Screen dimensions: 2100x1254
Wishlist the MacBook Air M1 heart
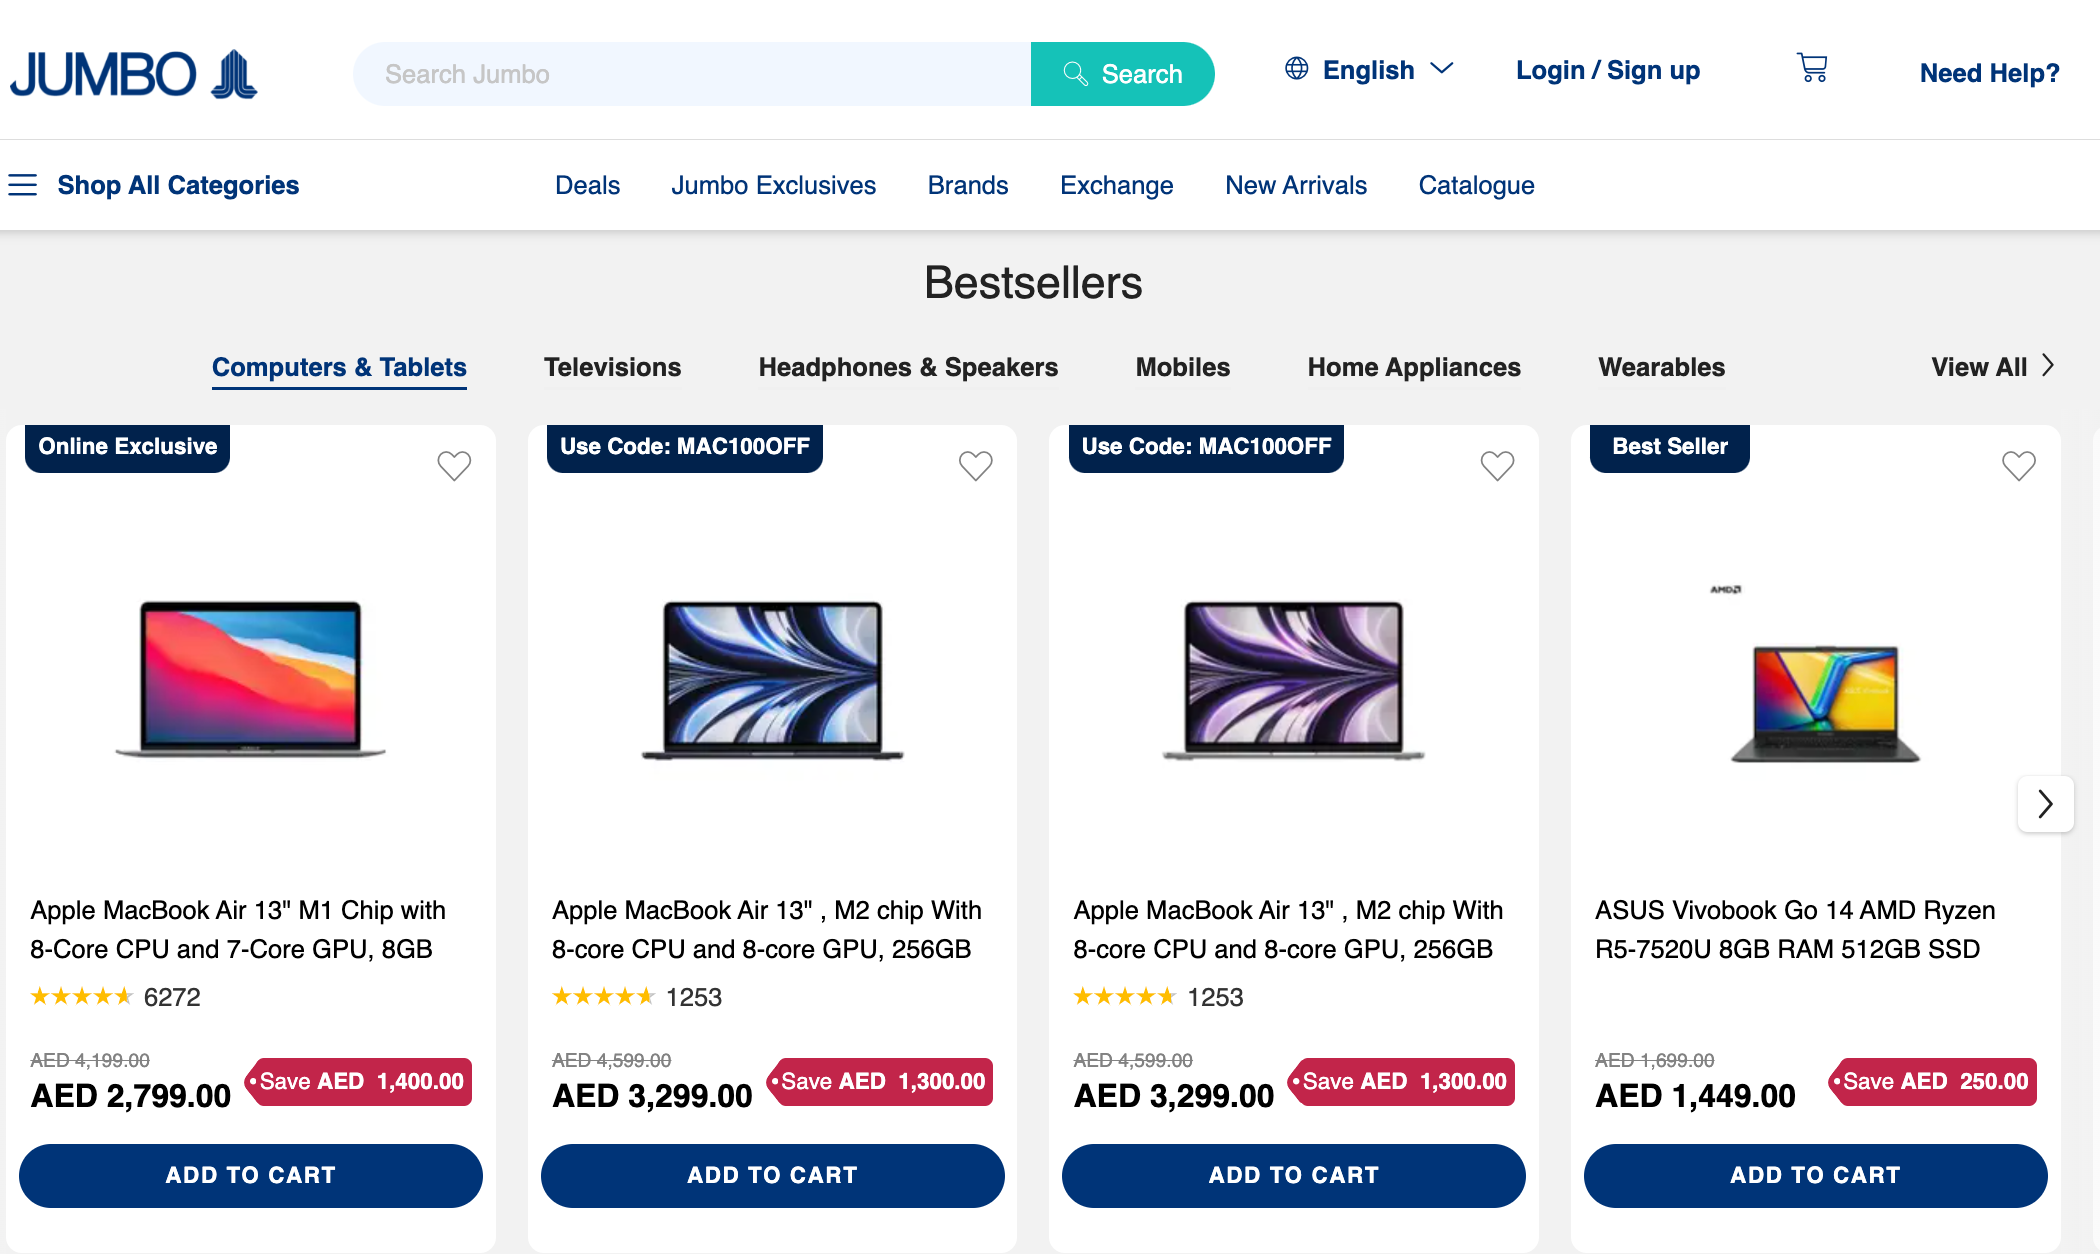[x=454, y=465]
